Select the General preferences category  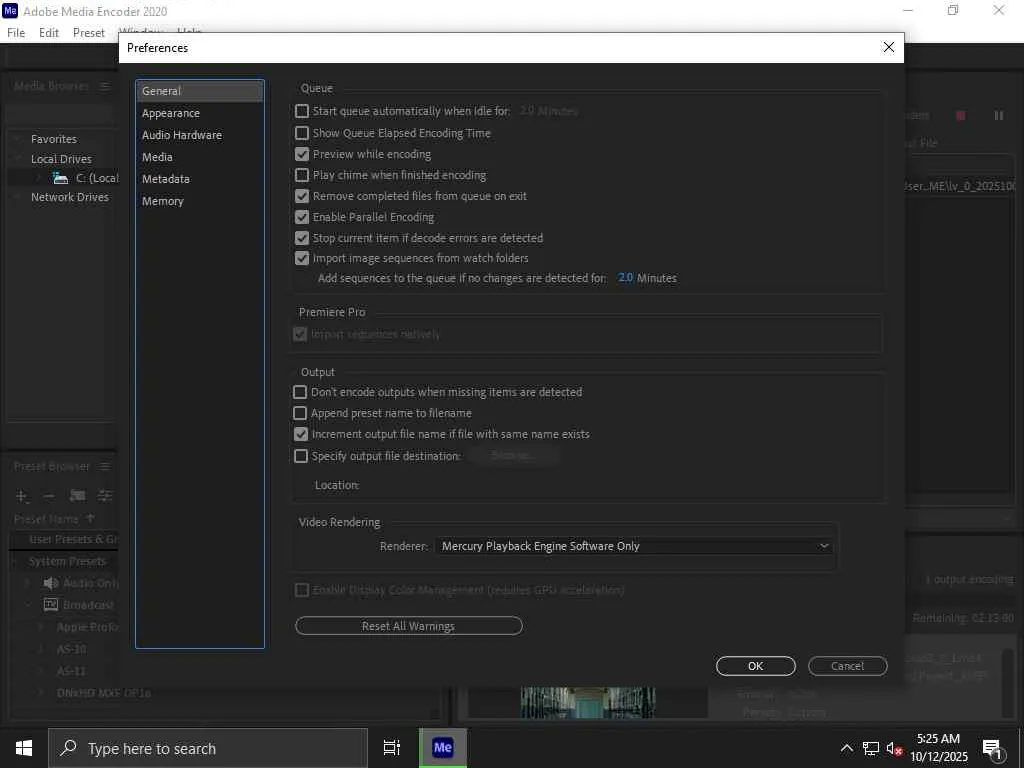pos(199,91)
